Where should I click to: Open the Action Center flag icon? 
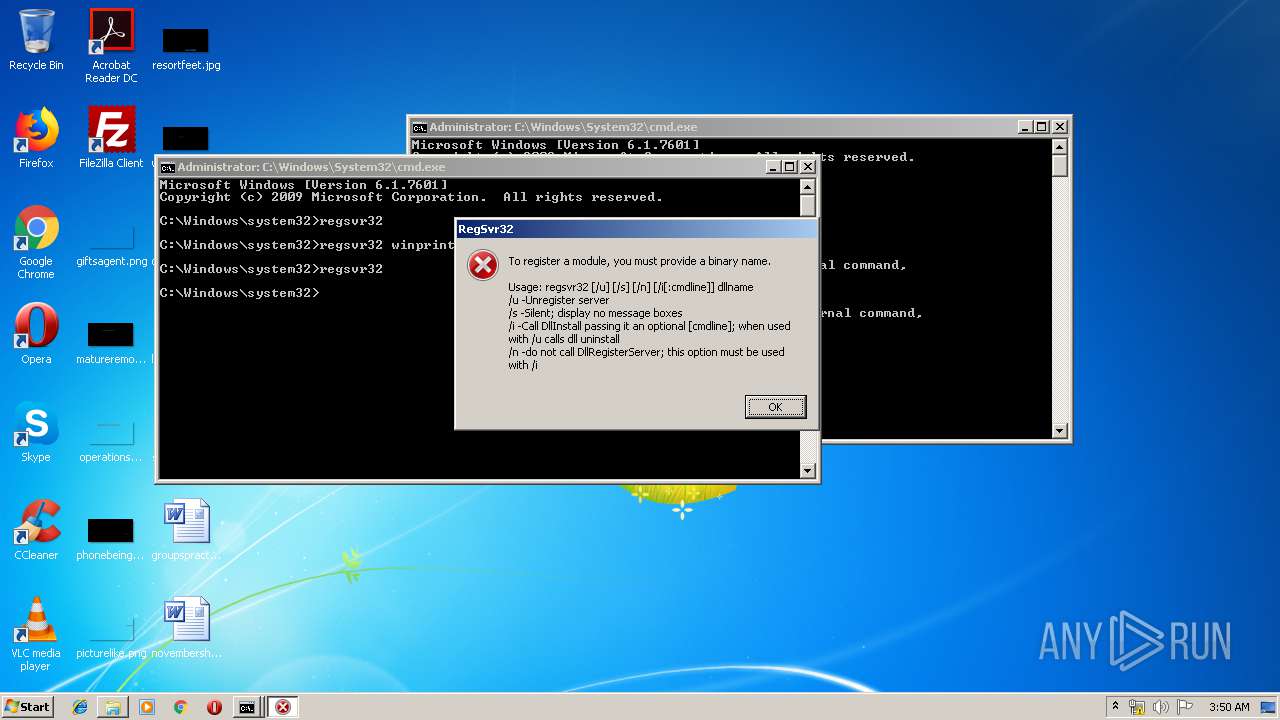1185,707
